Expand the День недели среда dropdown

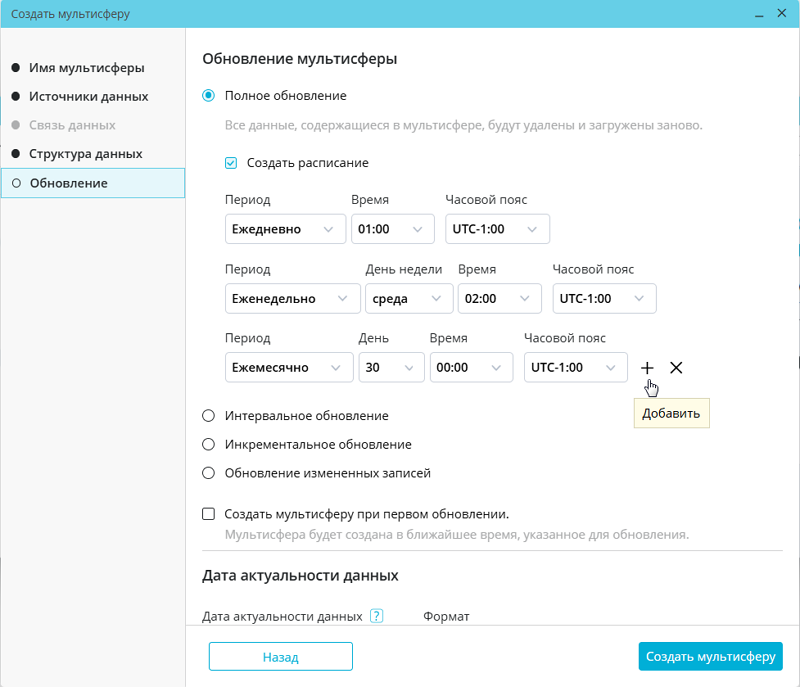coord(408,298)
